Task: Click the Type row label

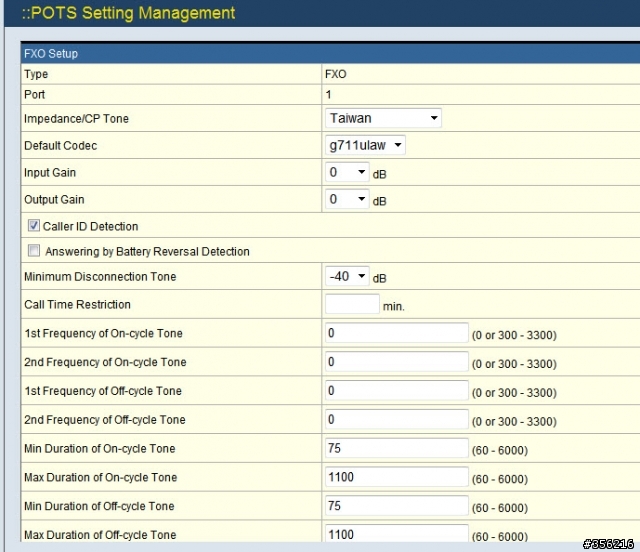Action: (x=36, y=74)
